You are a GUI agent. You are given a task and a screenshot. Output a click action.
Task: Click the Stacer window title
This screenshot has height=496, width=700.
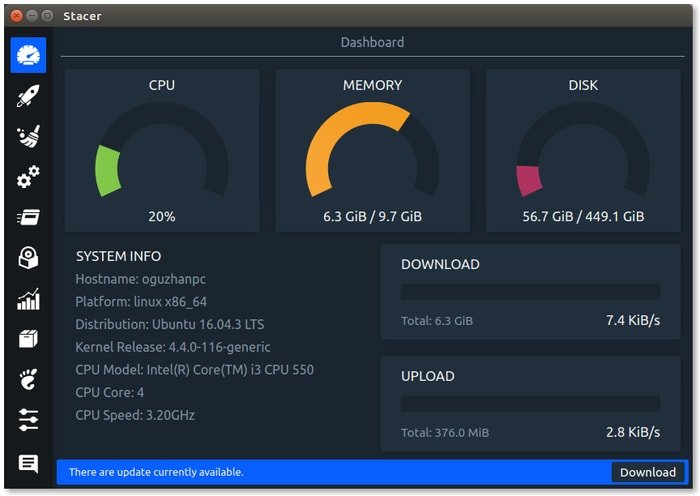click(x=82, y=17)
